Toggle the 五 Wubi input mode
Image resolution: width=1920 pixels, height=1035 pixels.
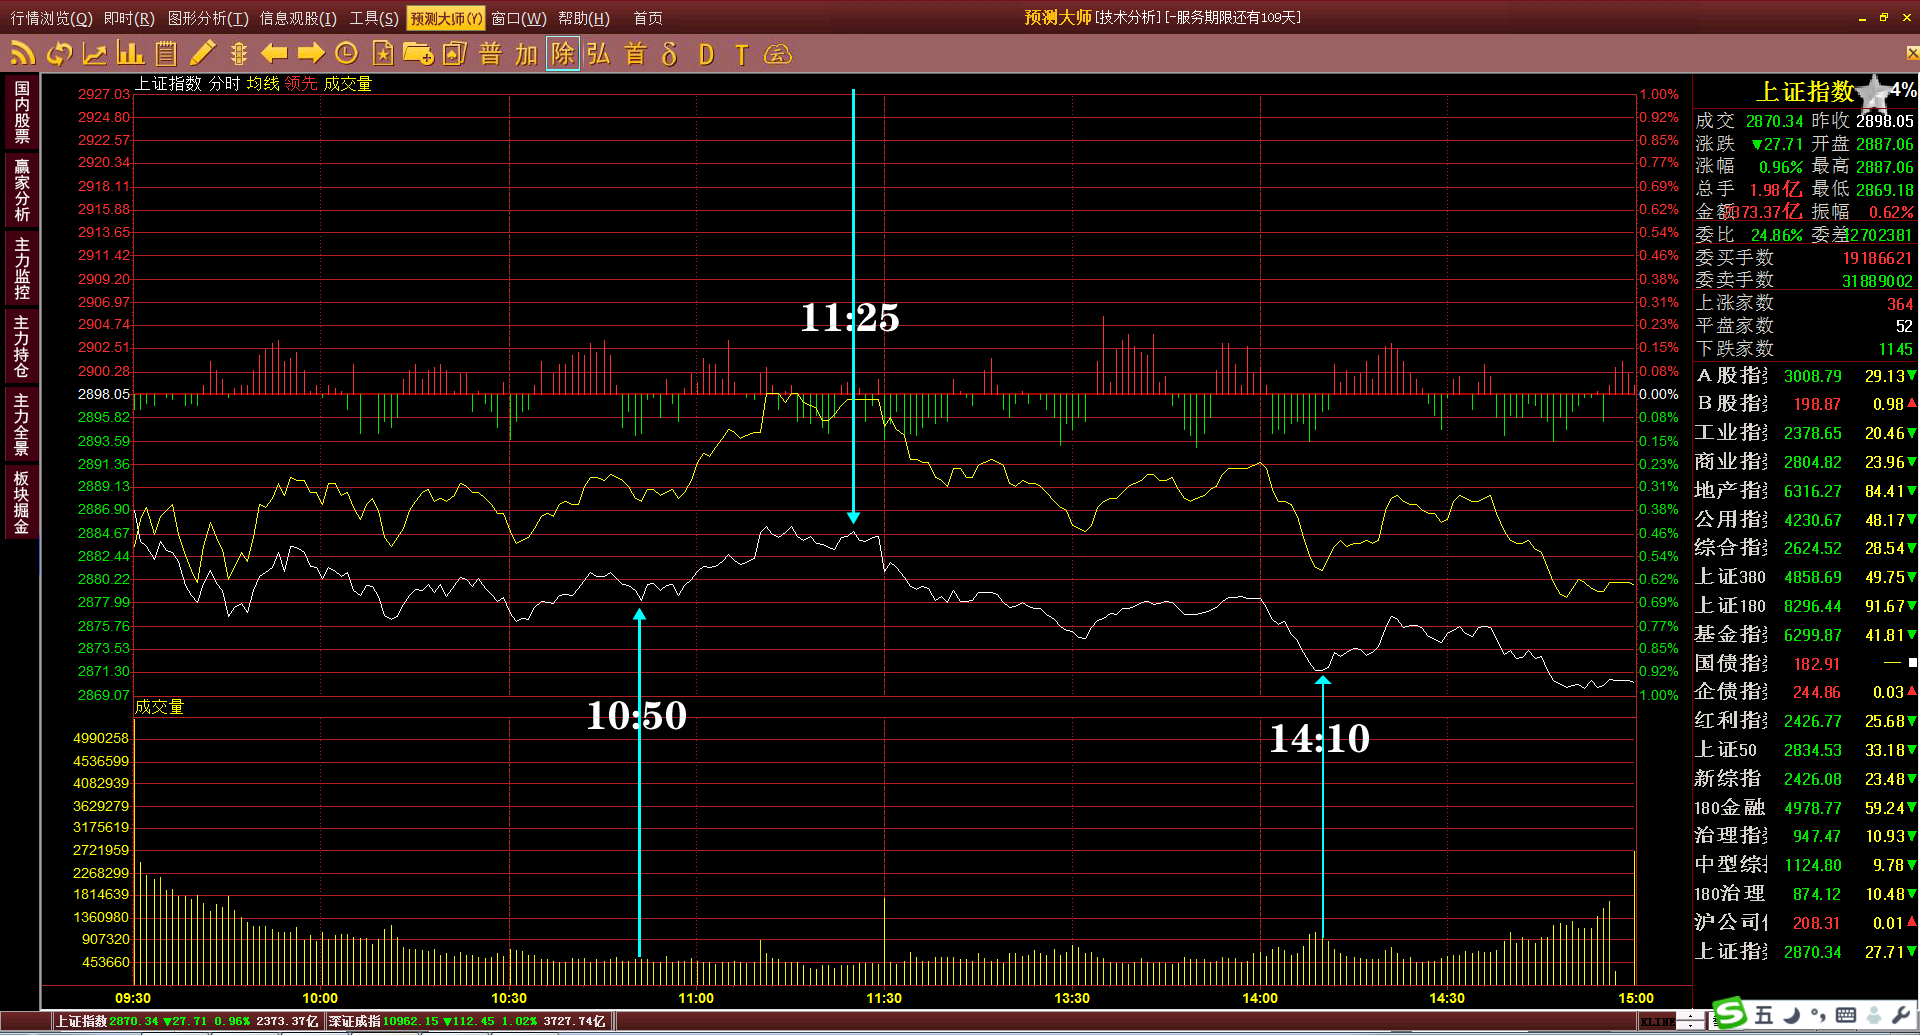pos(1764,1016)
